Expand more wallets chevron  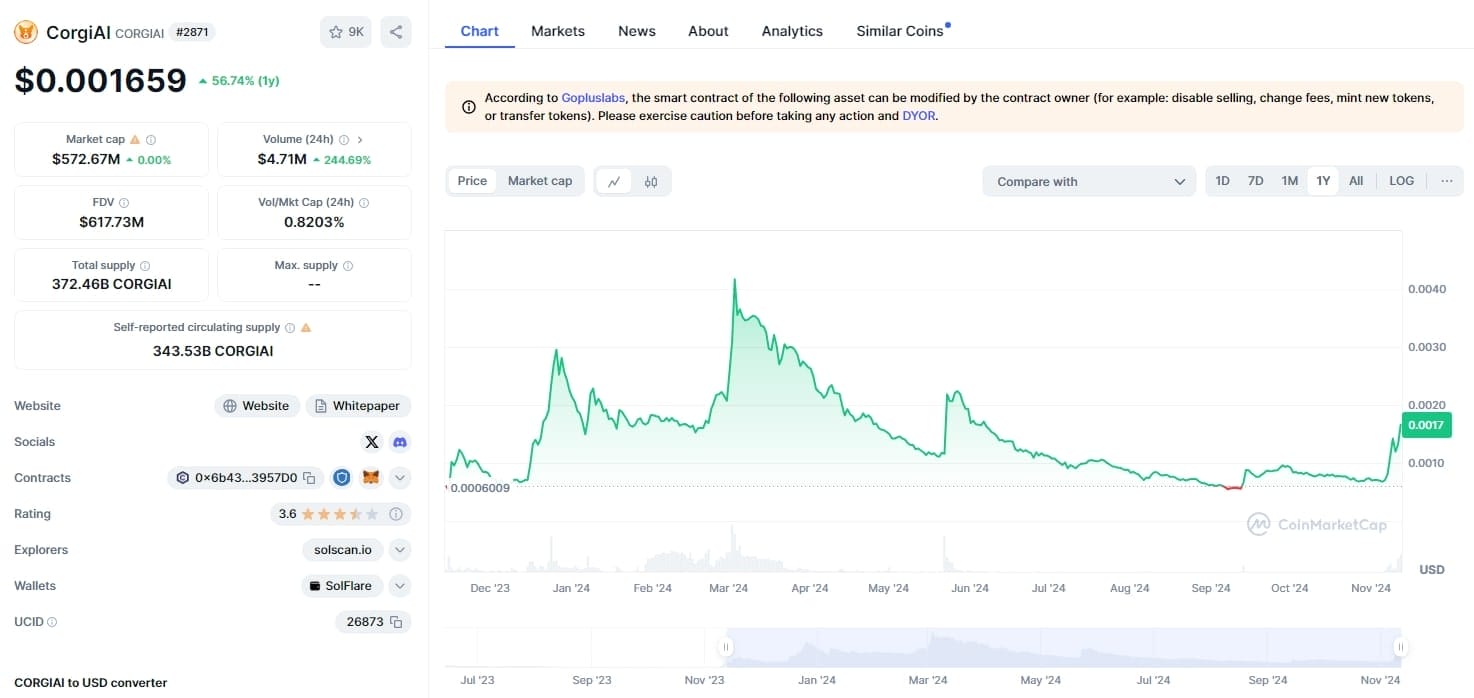(x=400, y=586)
